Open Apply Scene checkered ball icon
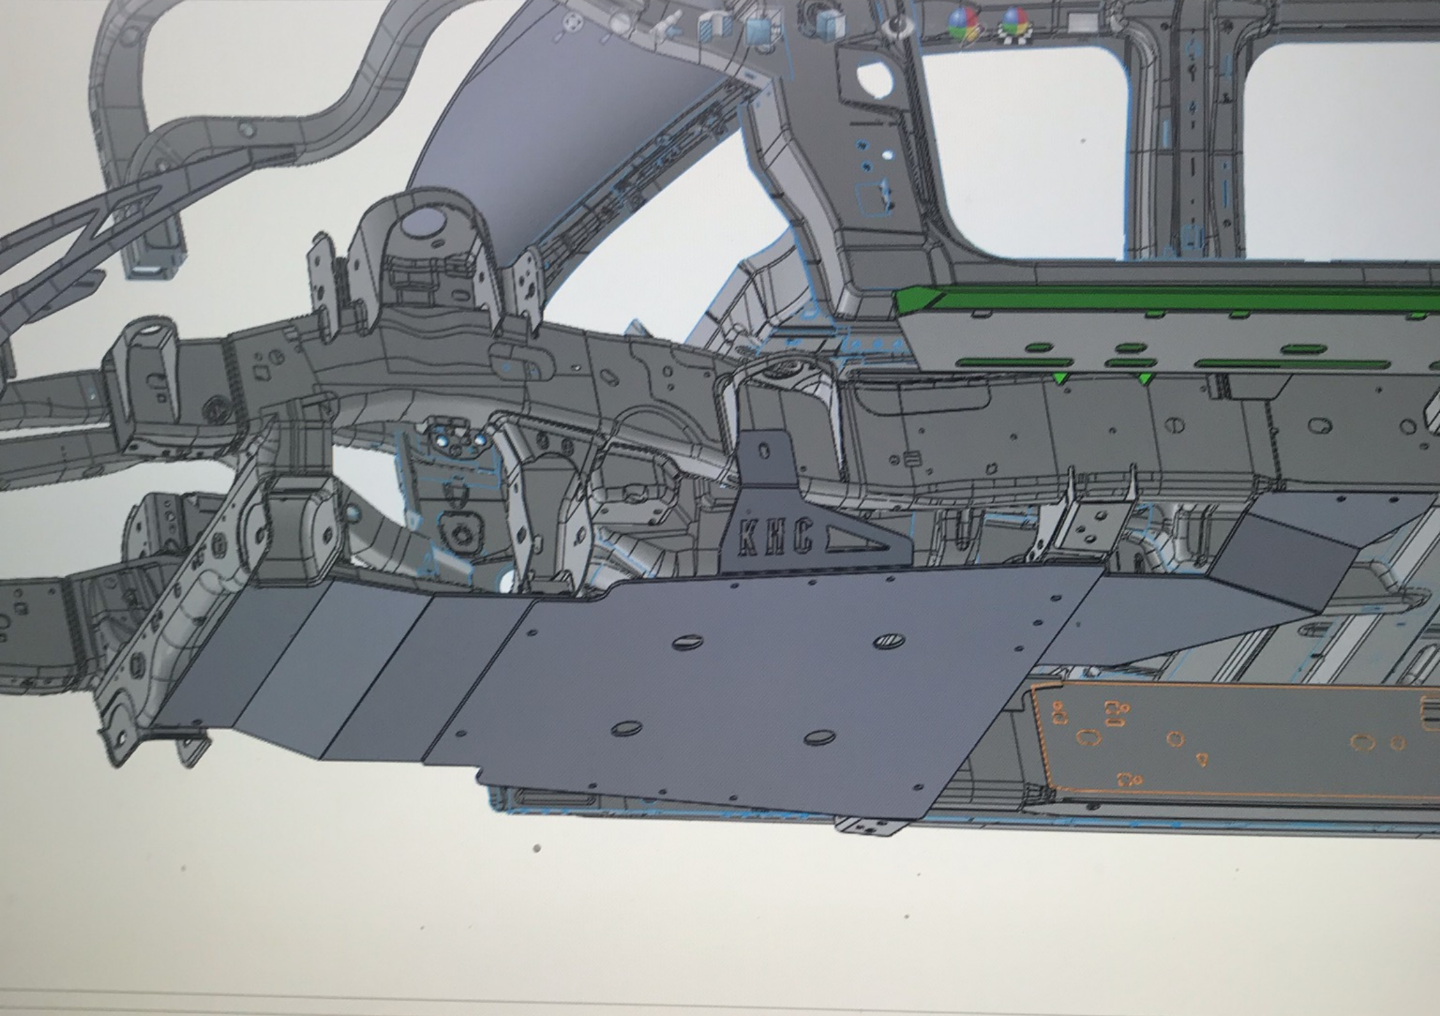The width and height of the screenshot is (1440, 1016). (1014, 22)
